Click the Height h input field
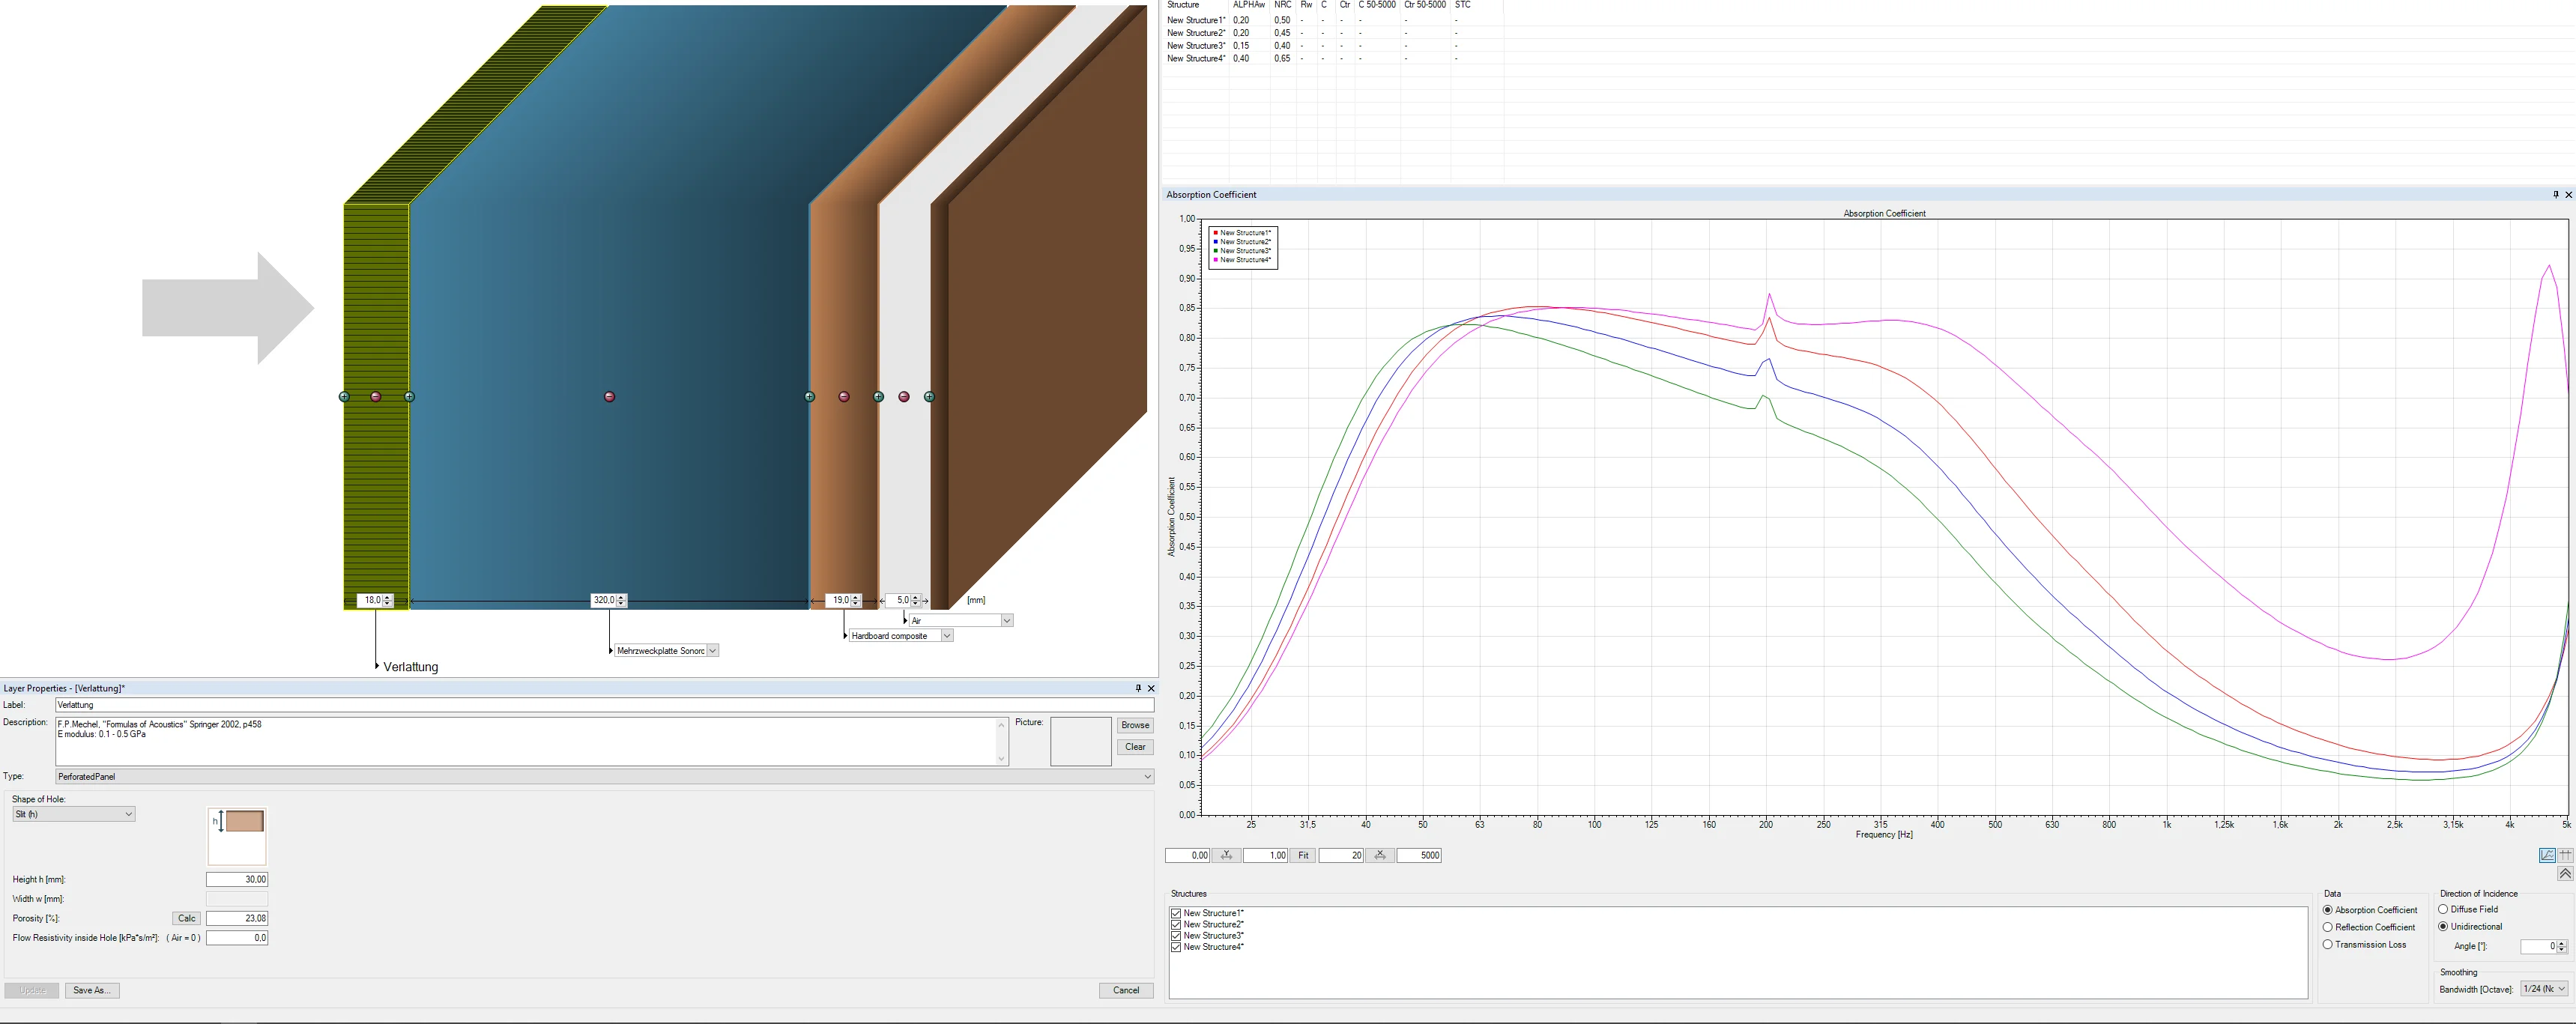The image size is (2576, 1024). tap(237, 880)
